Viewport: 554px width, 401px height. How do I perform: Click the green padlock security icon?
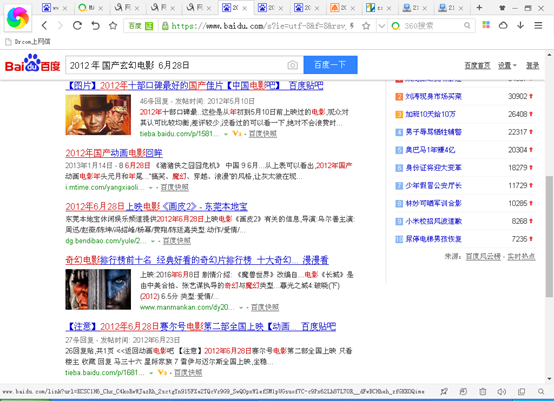pyautogui.click(x=165, y=26)
